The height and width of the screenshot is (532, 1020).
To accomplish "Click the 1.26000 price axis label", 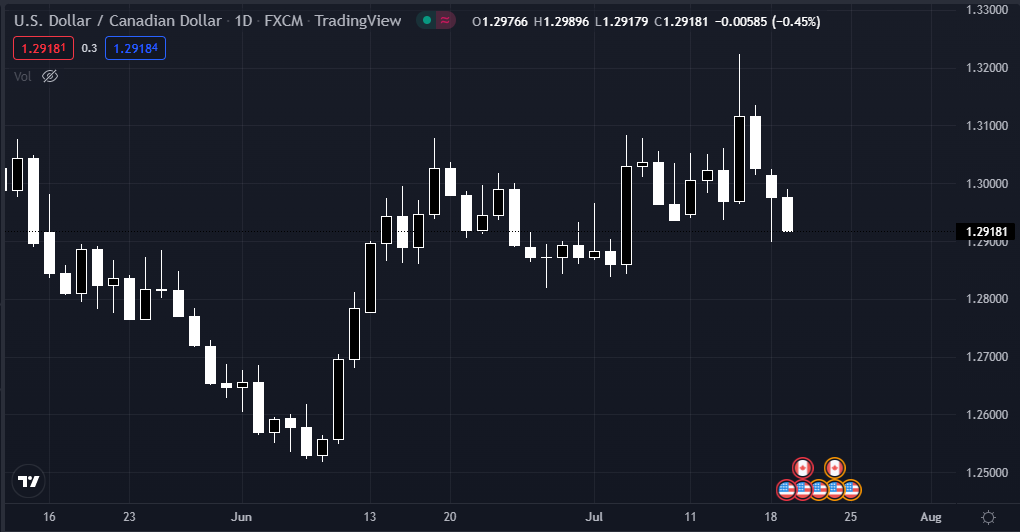I will coord(987,415).
